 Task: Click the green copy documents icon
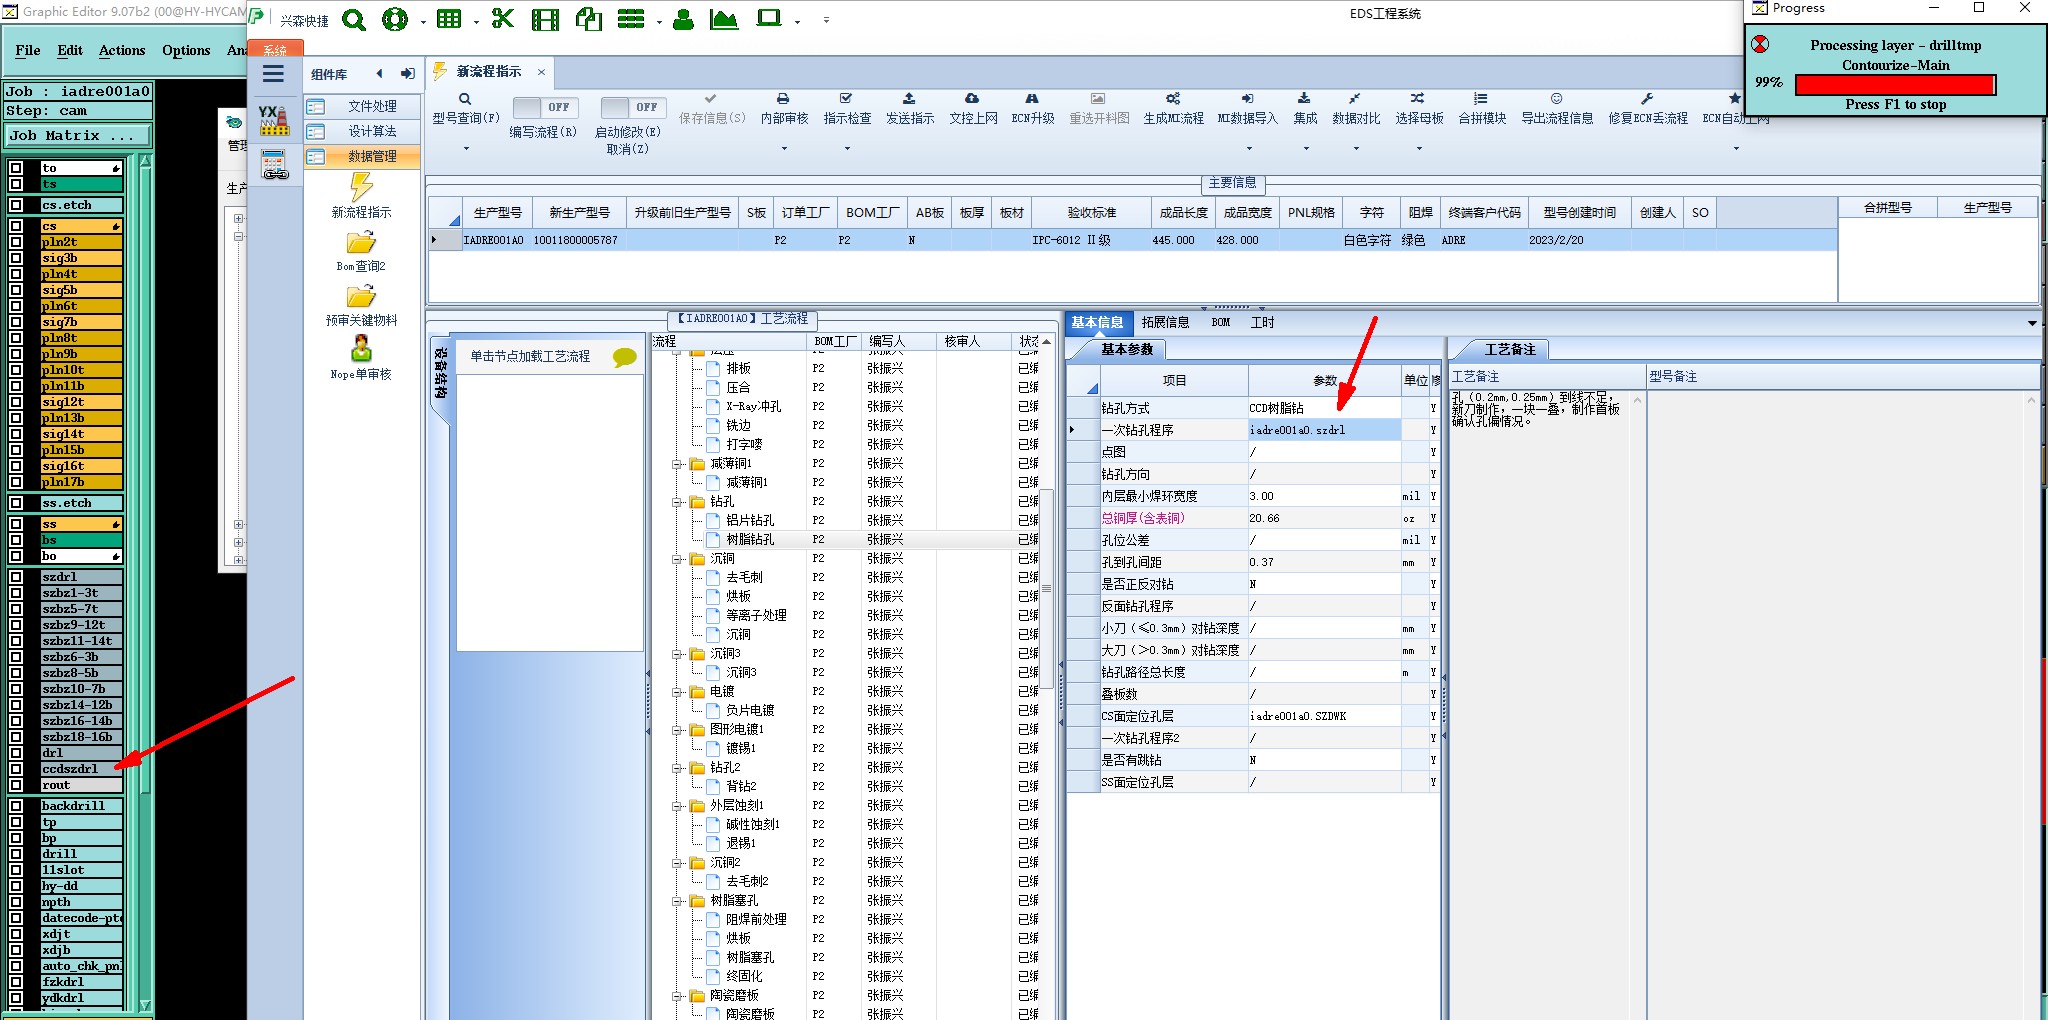pos(589,19)
